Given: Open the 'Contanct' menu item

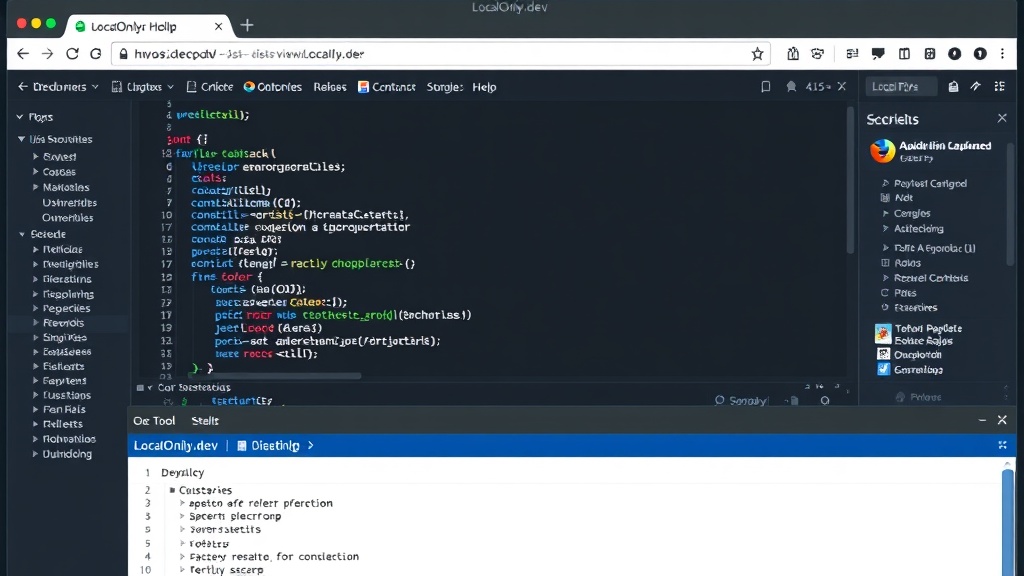Looking at the screenshot, I should click(387, 87).
